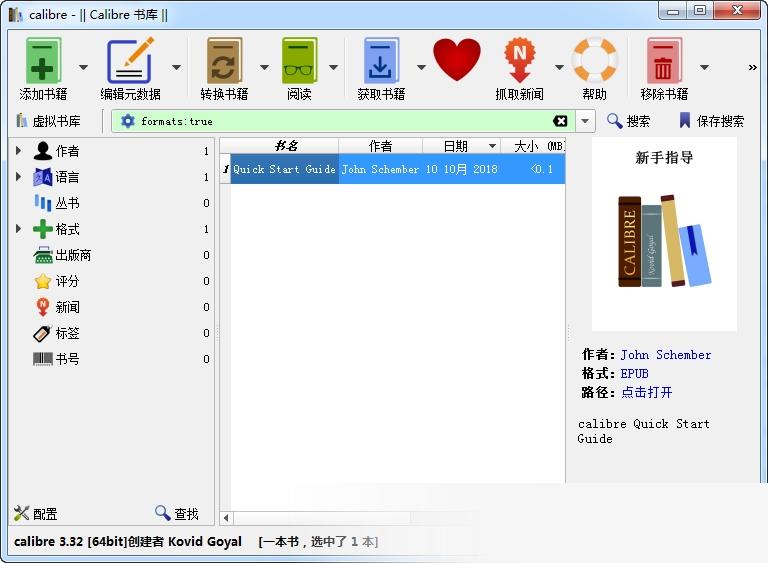Click the date cell 10 10月 2018

click(461, 169)
